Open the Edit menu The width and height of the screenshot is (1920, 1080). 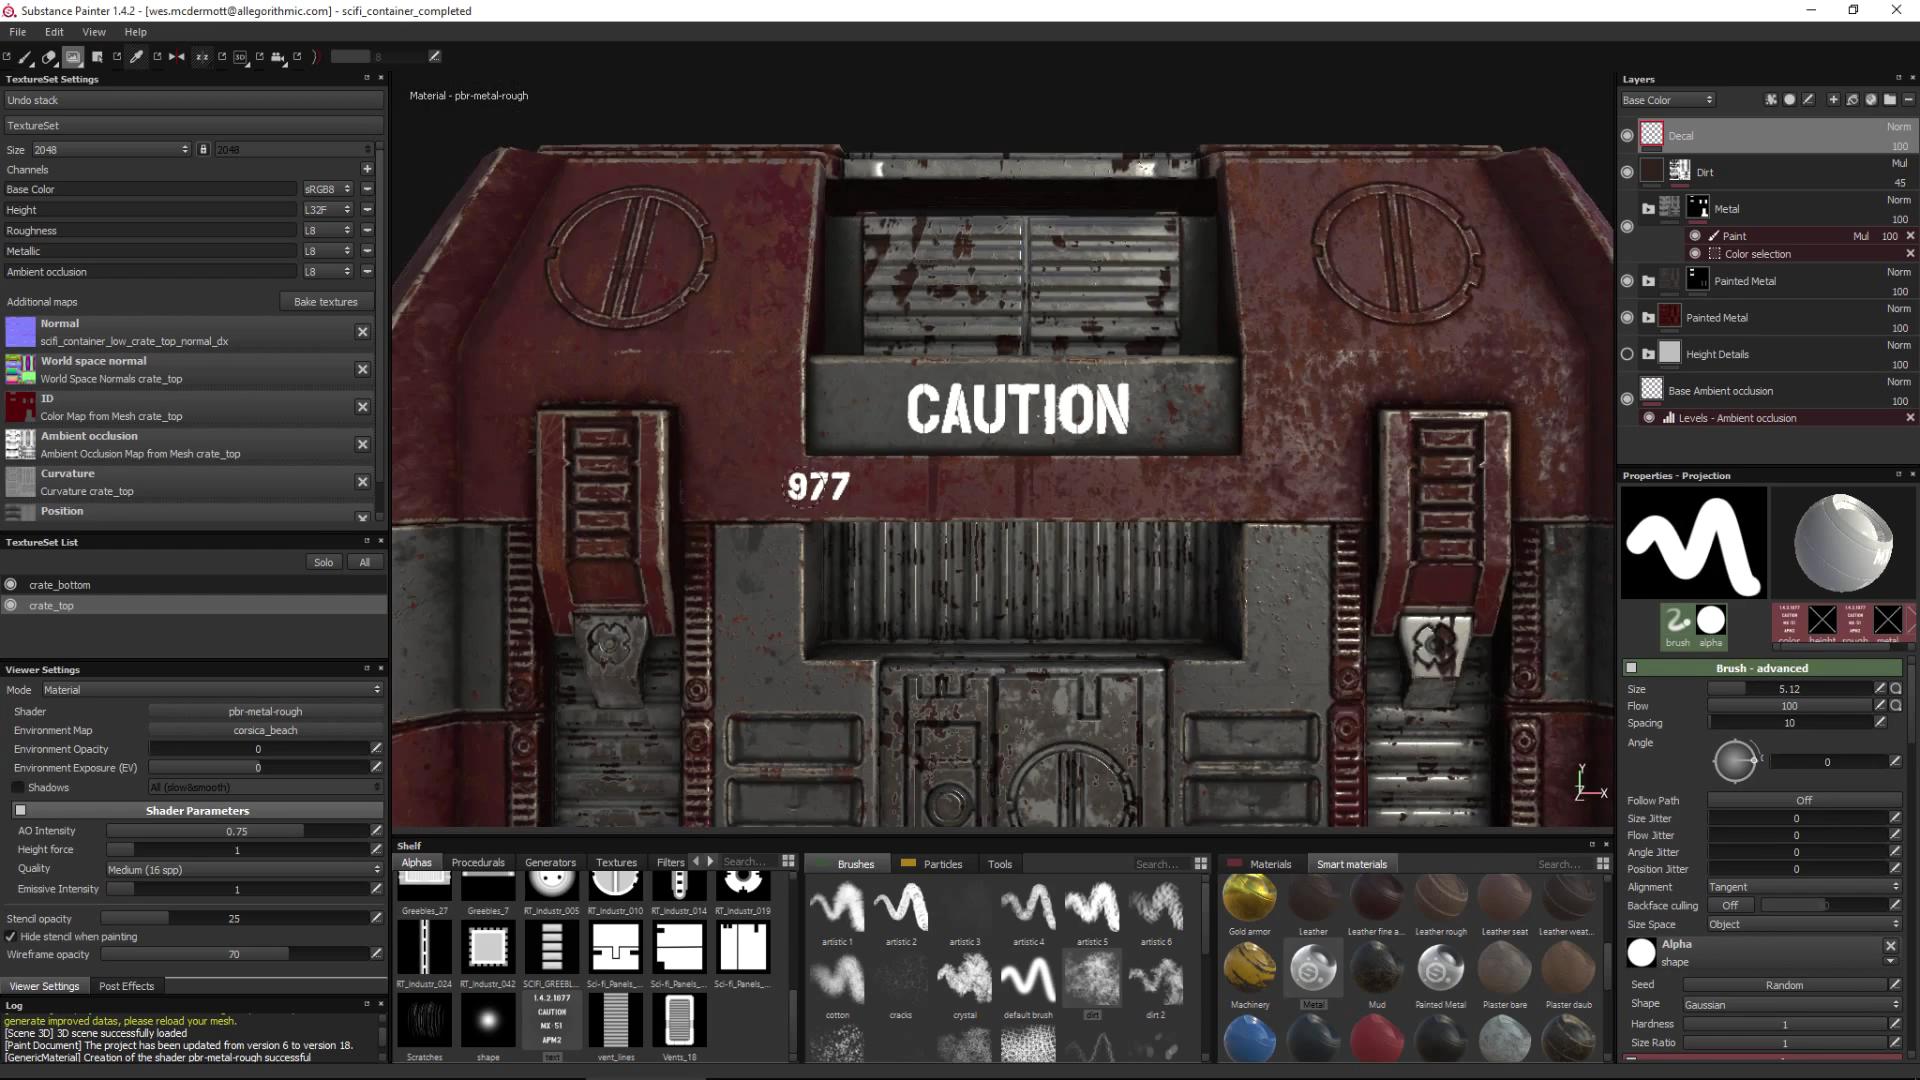pos(54,32)
